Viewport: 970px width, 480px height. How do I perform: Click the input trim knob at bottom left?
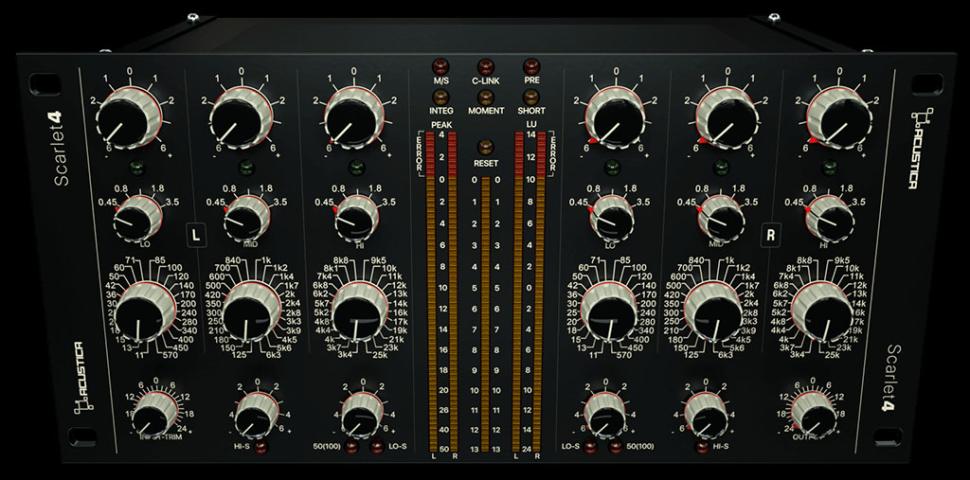tap(153, 412)
